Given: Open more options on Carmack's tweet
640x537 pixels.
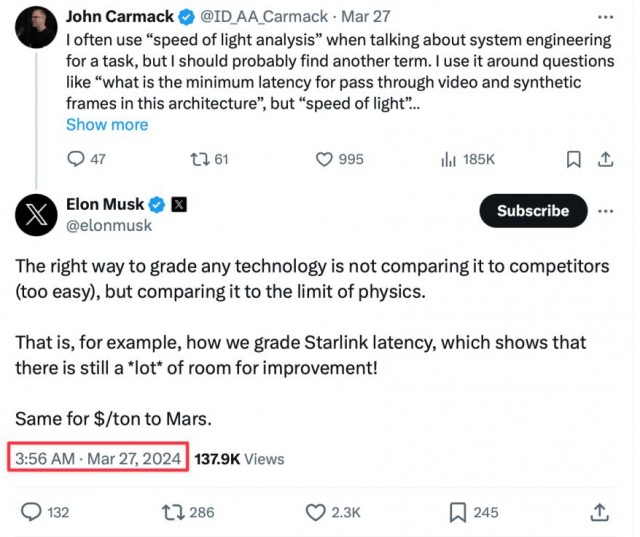Looking at the screenshot, I should coord(605,17).
